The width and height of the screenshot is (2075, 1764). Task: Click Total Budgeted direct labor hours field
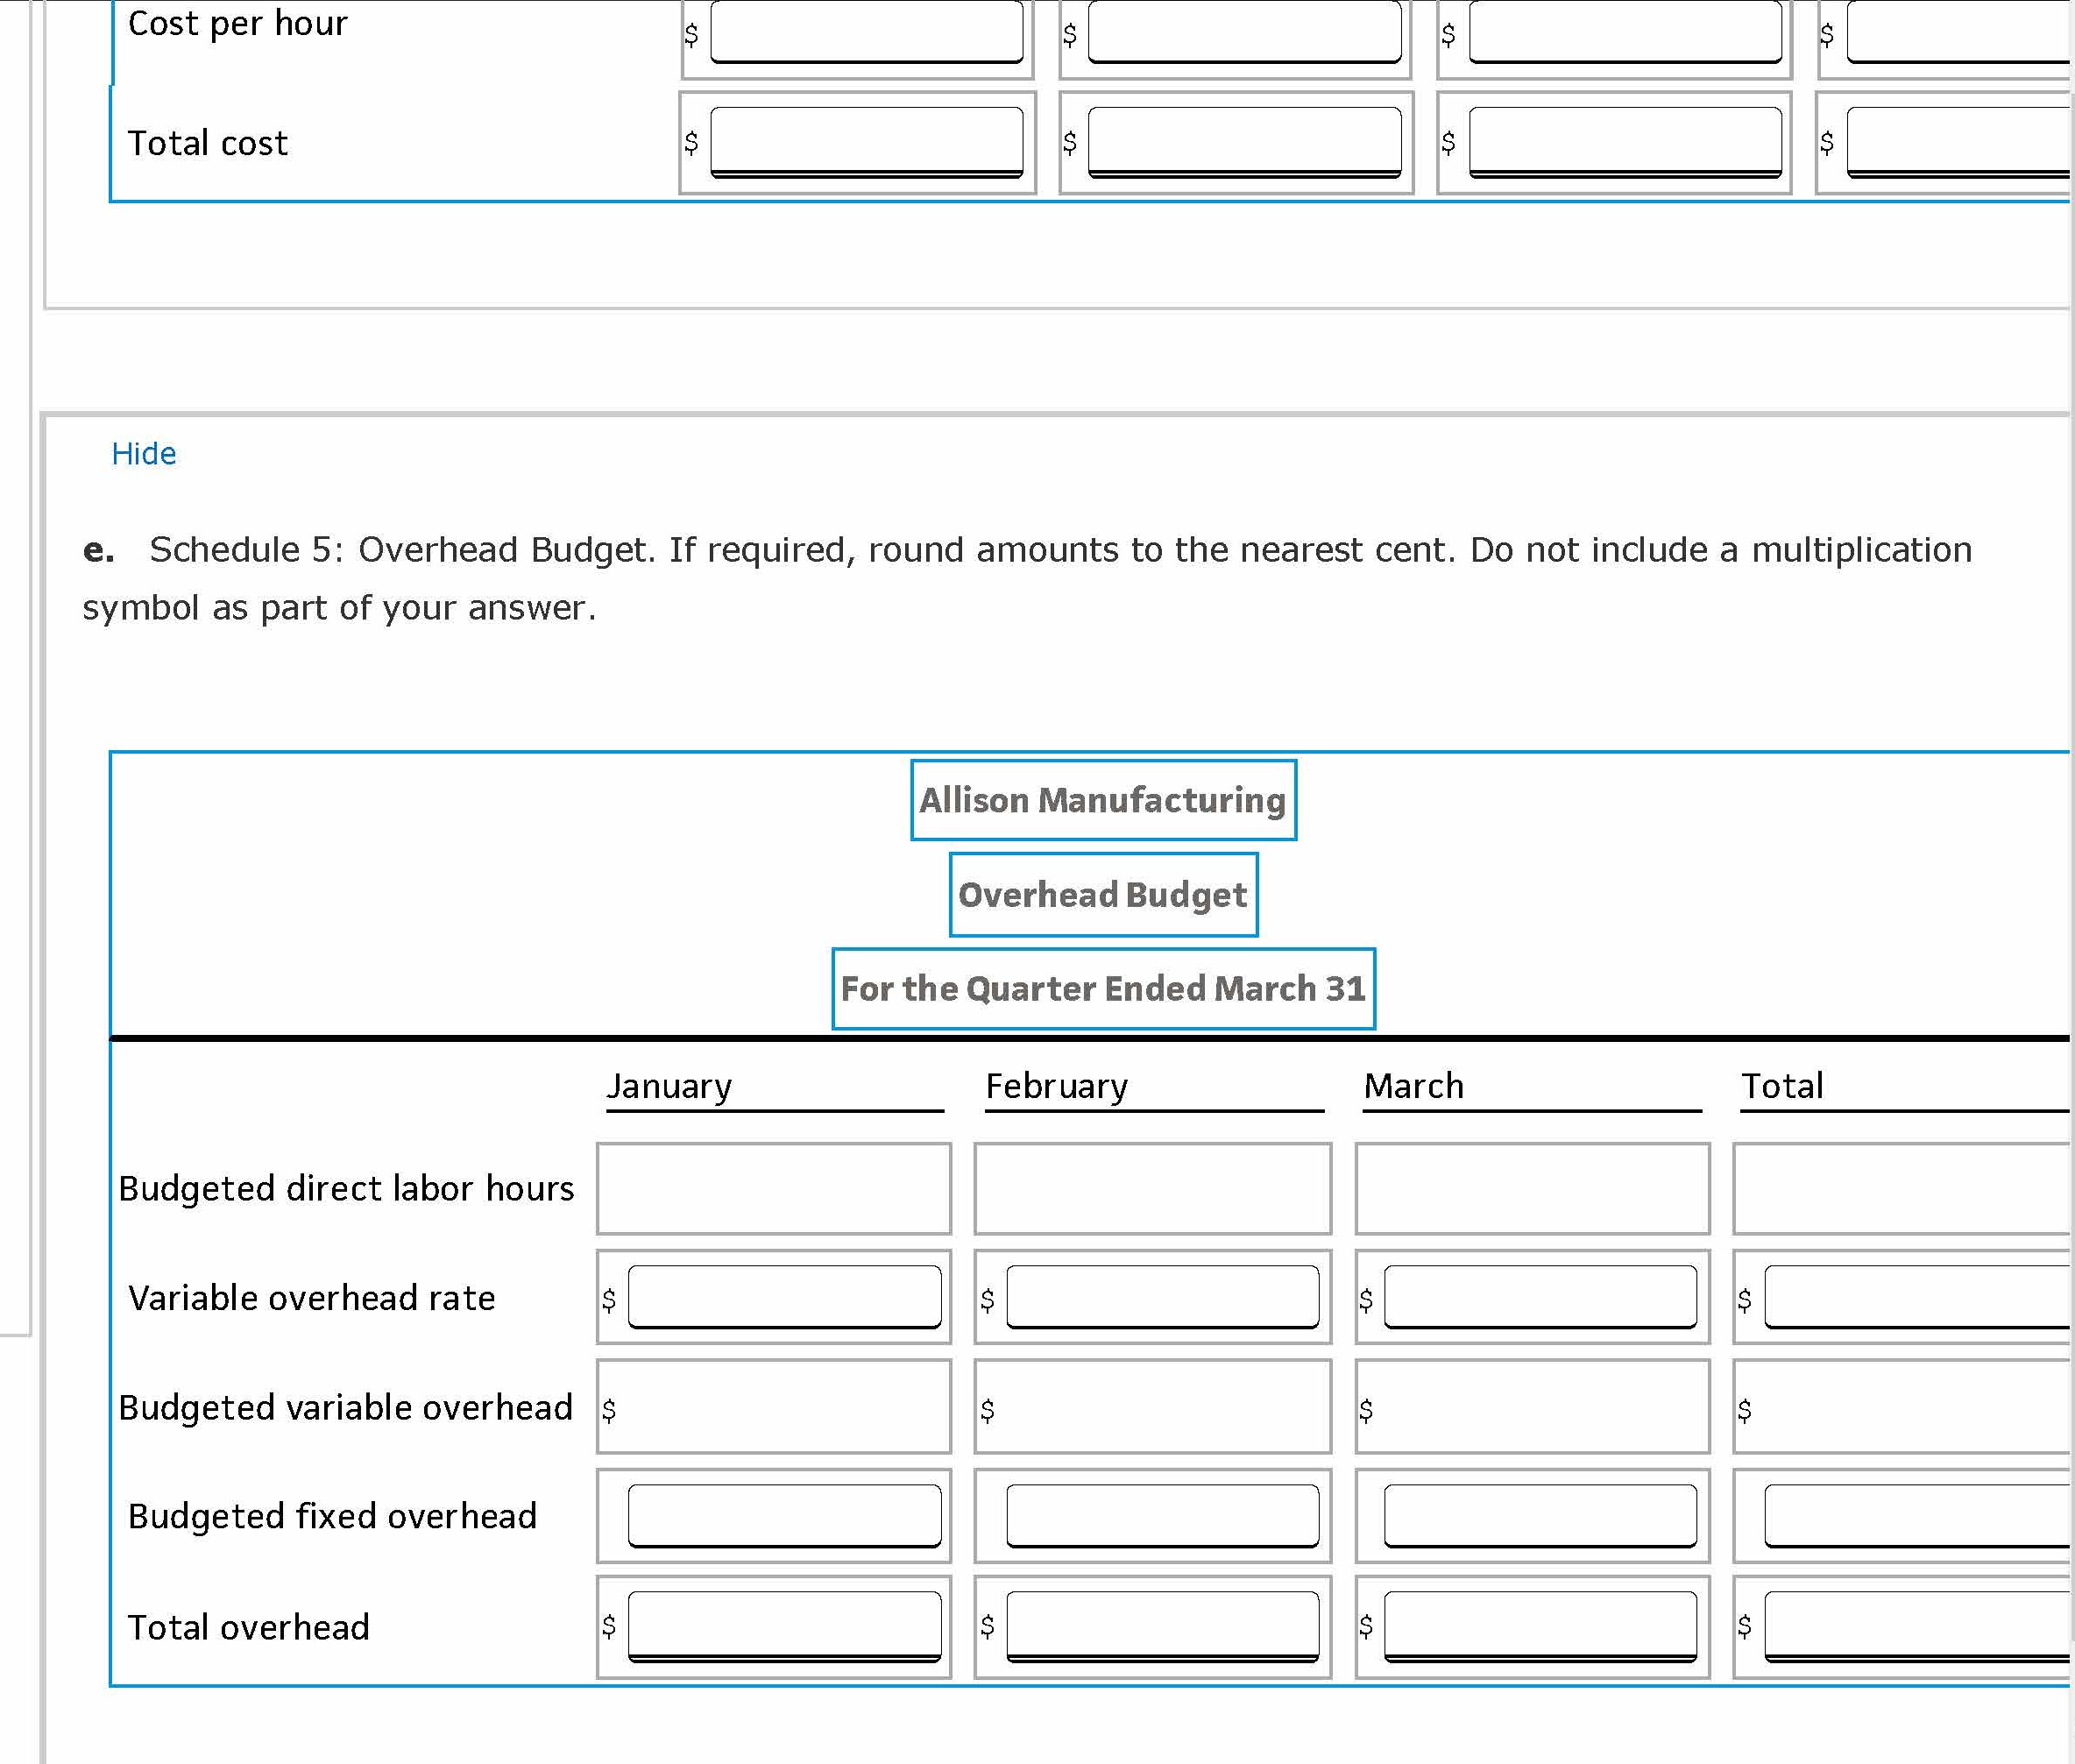(x=1905, y=1189)
